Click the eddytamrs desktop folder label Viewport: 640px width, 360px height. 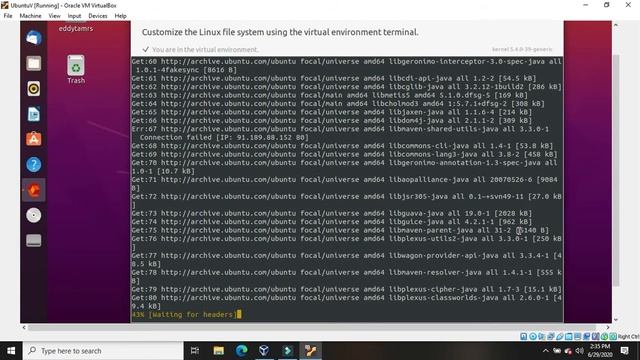76,29
